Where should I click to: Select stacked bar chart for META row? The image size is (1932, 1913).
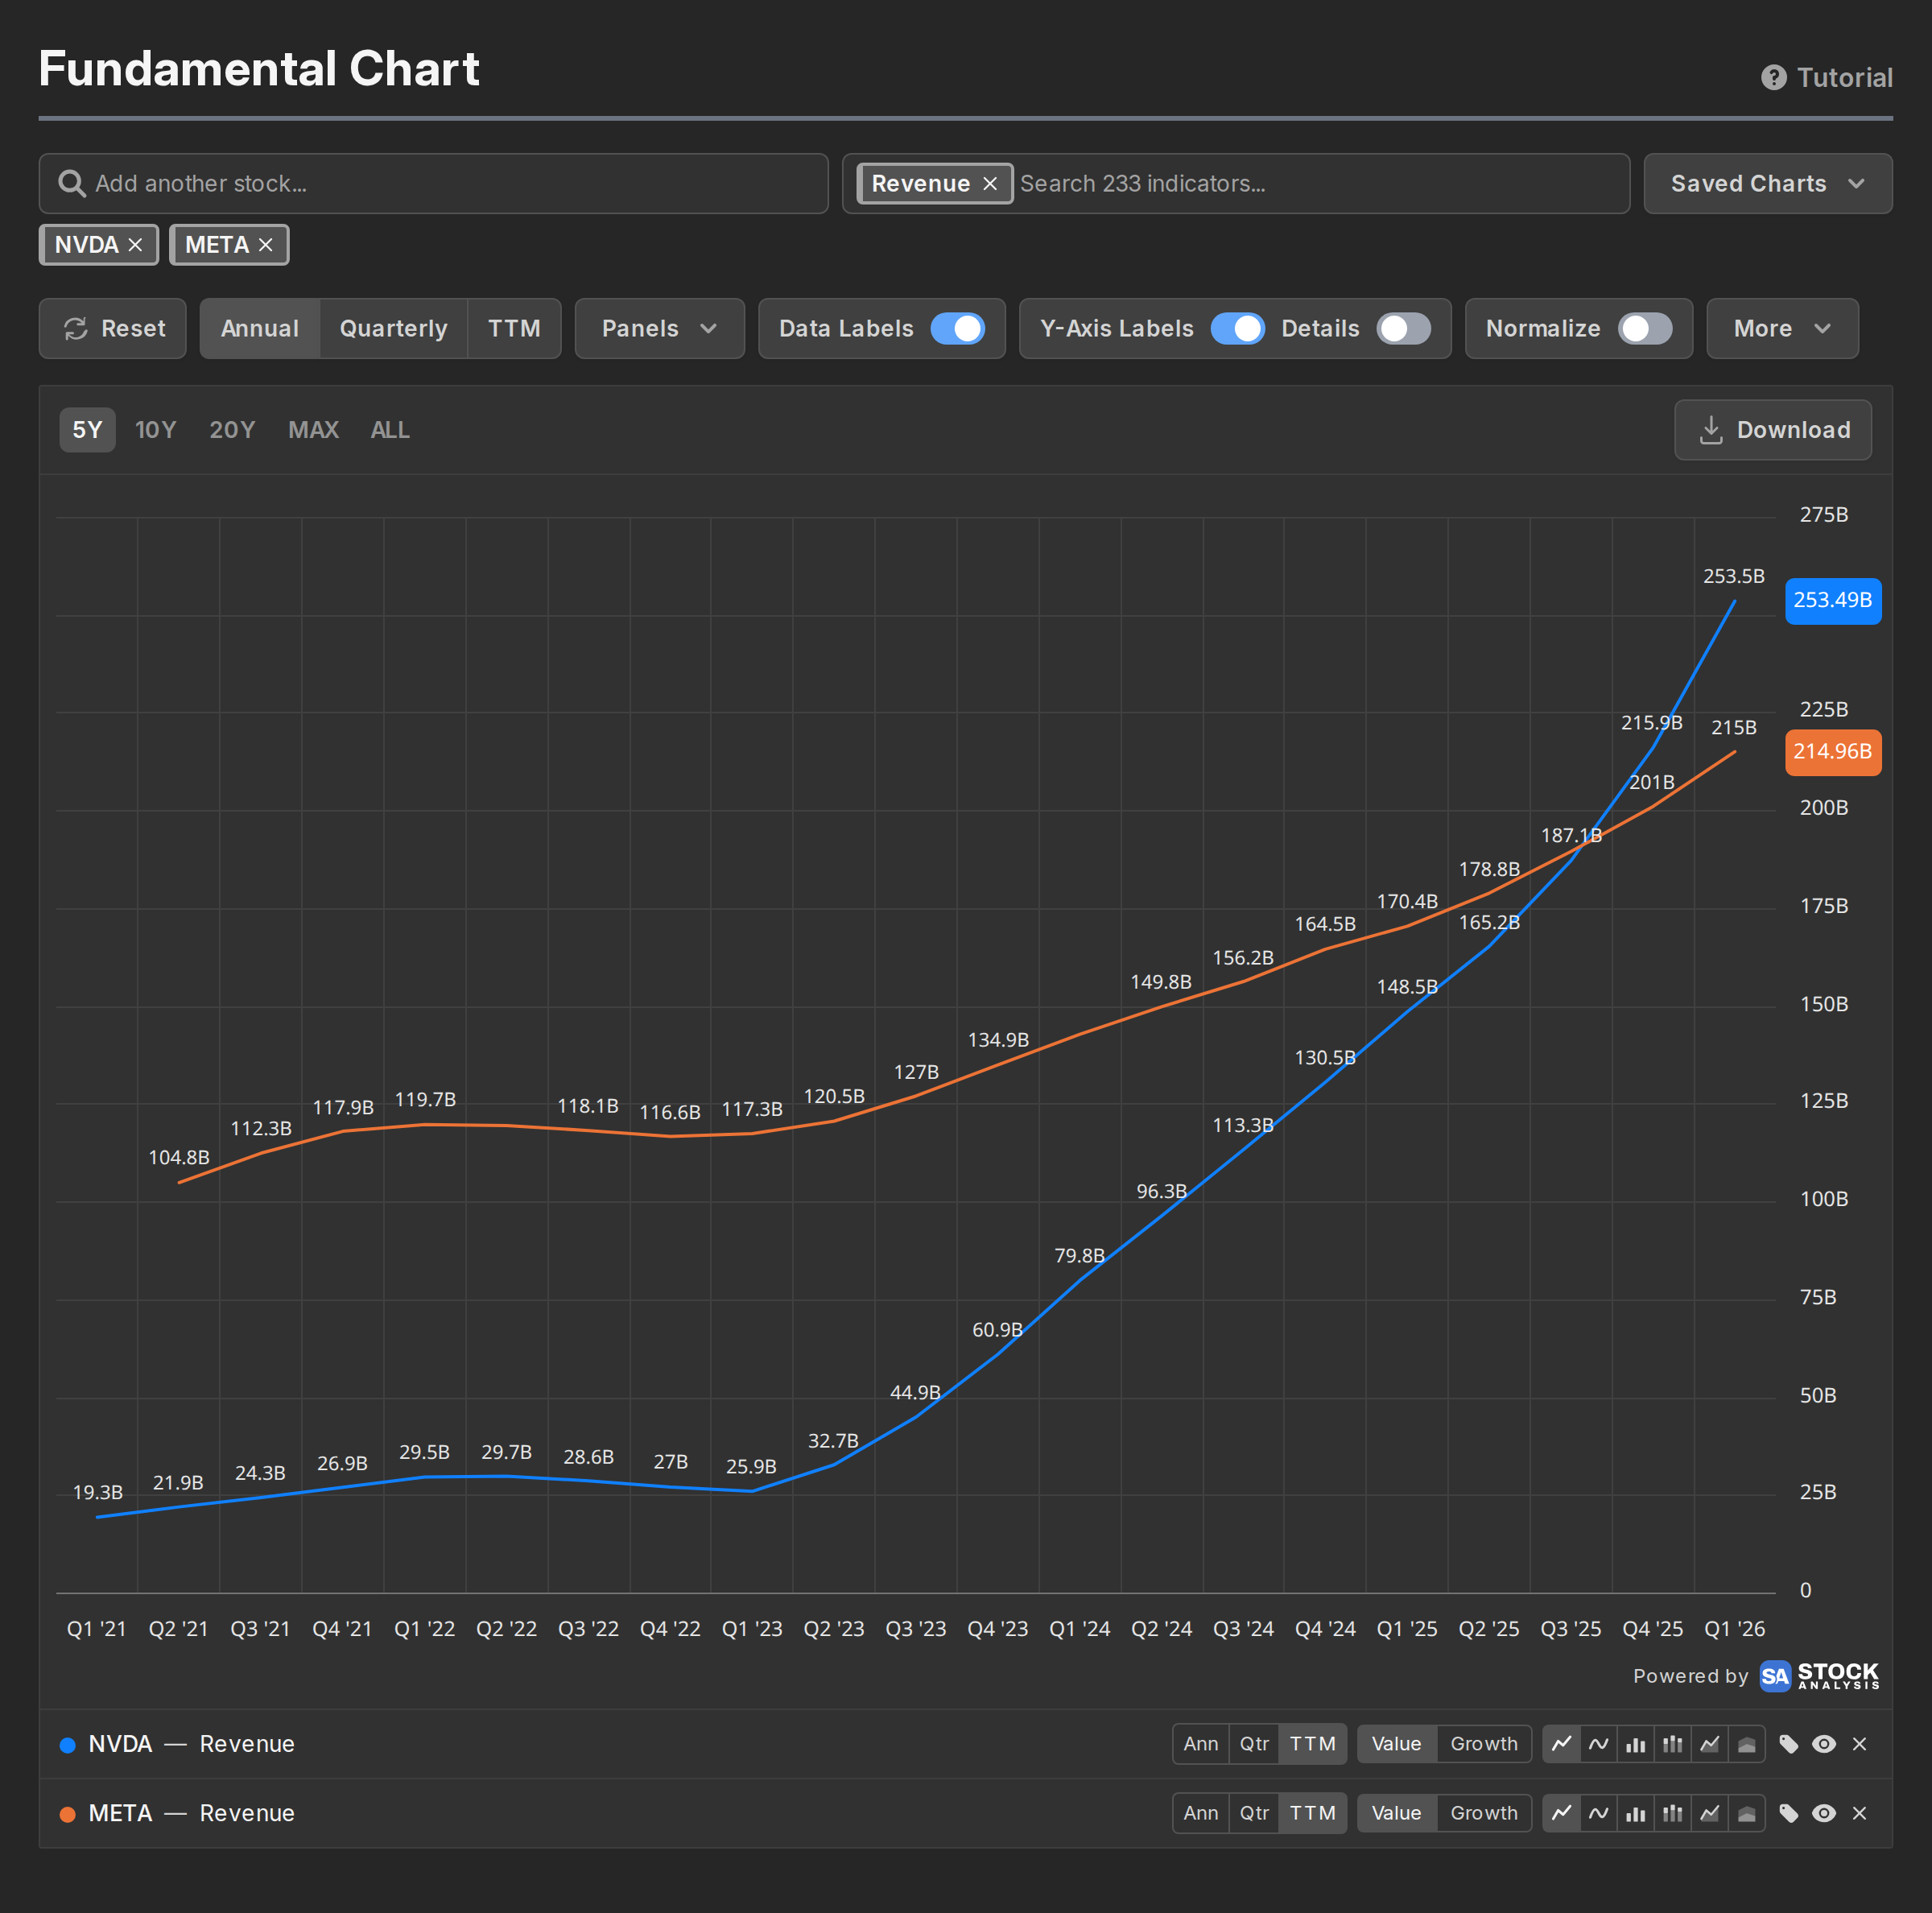coord(1673,1813)
